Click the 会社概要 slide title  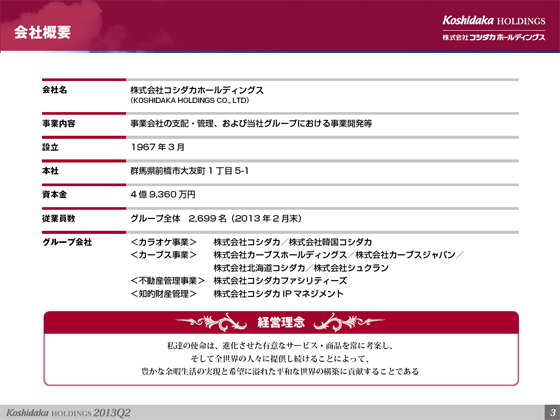pyautogui.click(x=42, y=32)
